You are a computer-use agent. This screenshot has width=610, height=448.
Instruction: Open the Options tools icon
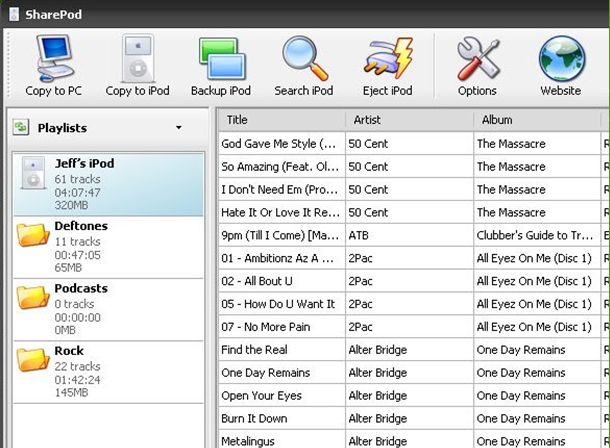[478, 59]
